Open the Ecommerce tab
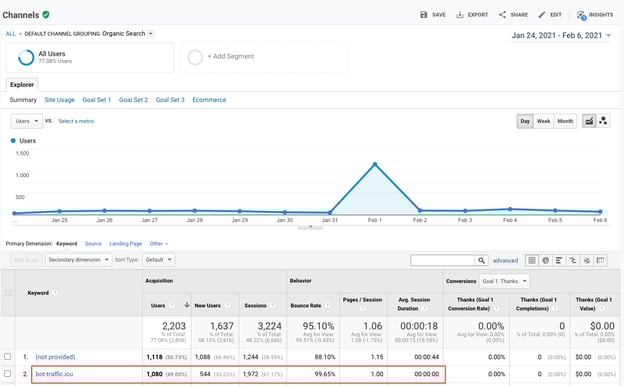Image resolution: width=624 pixels, height=386 pixels. tap(209, 100)
